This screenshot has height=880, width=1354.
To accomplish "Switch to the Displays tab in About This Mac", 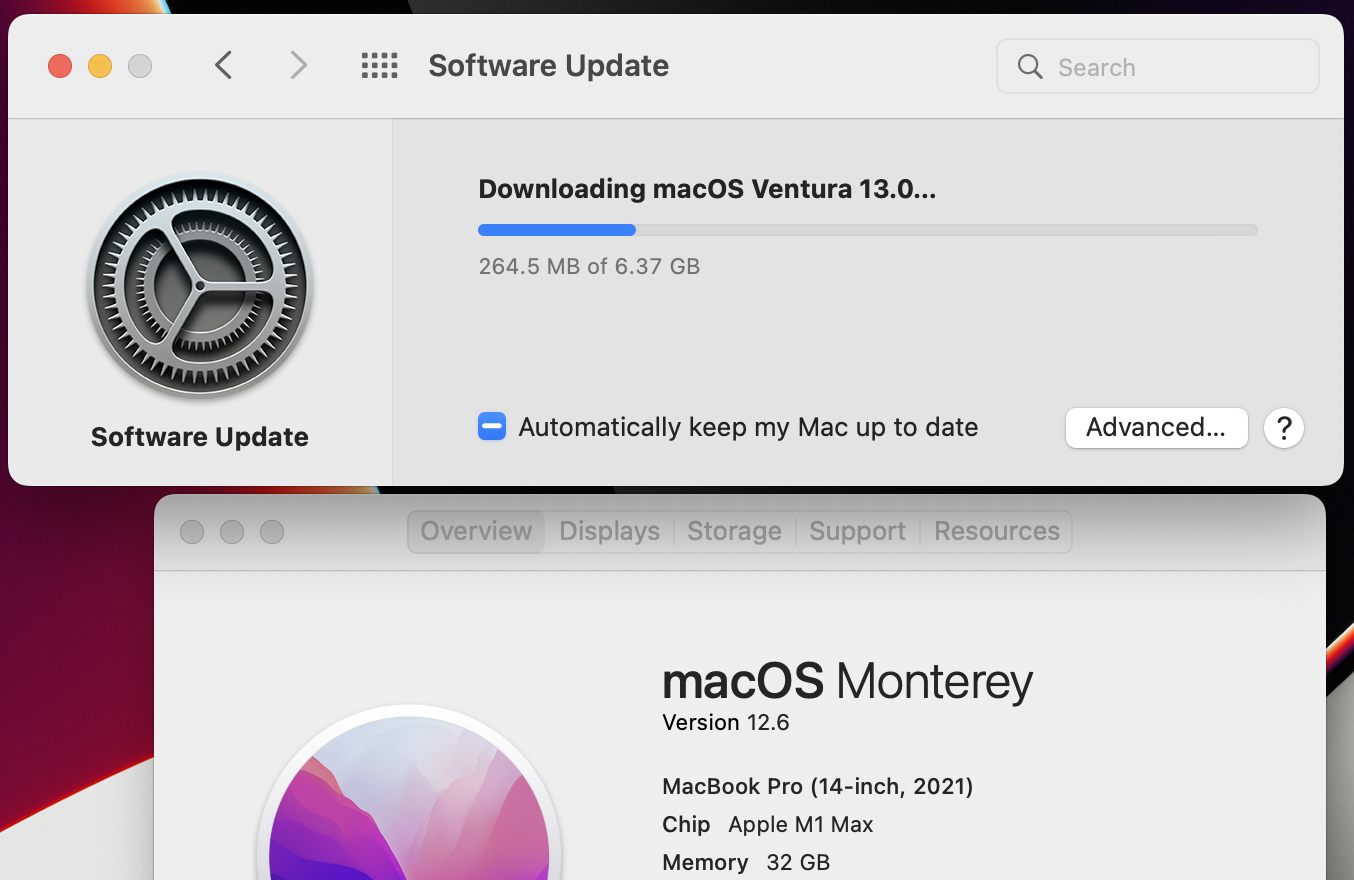I will click(x=610, y=531).
